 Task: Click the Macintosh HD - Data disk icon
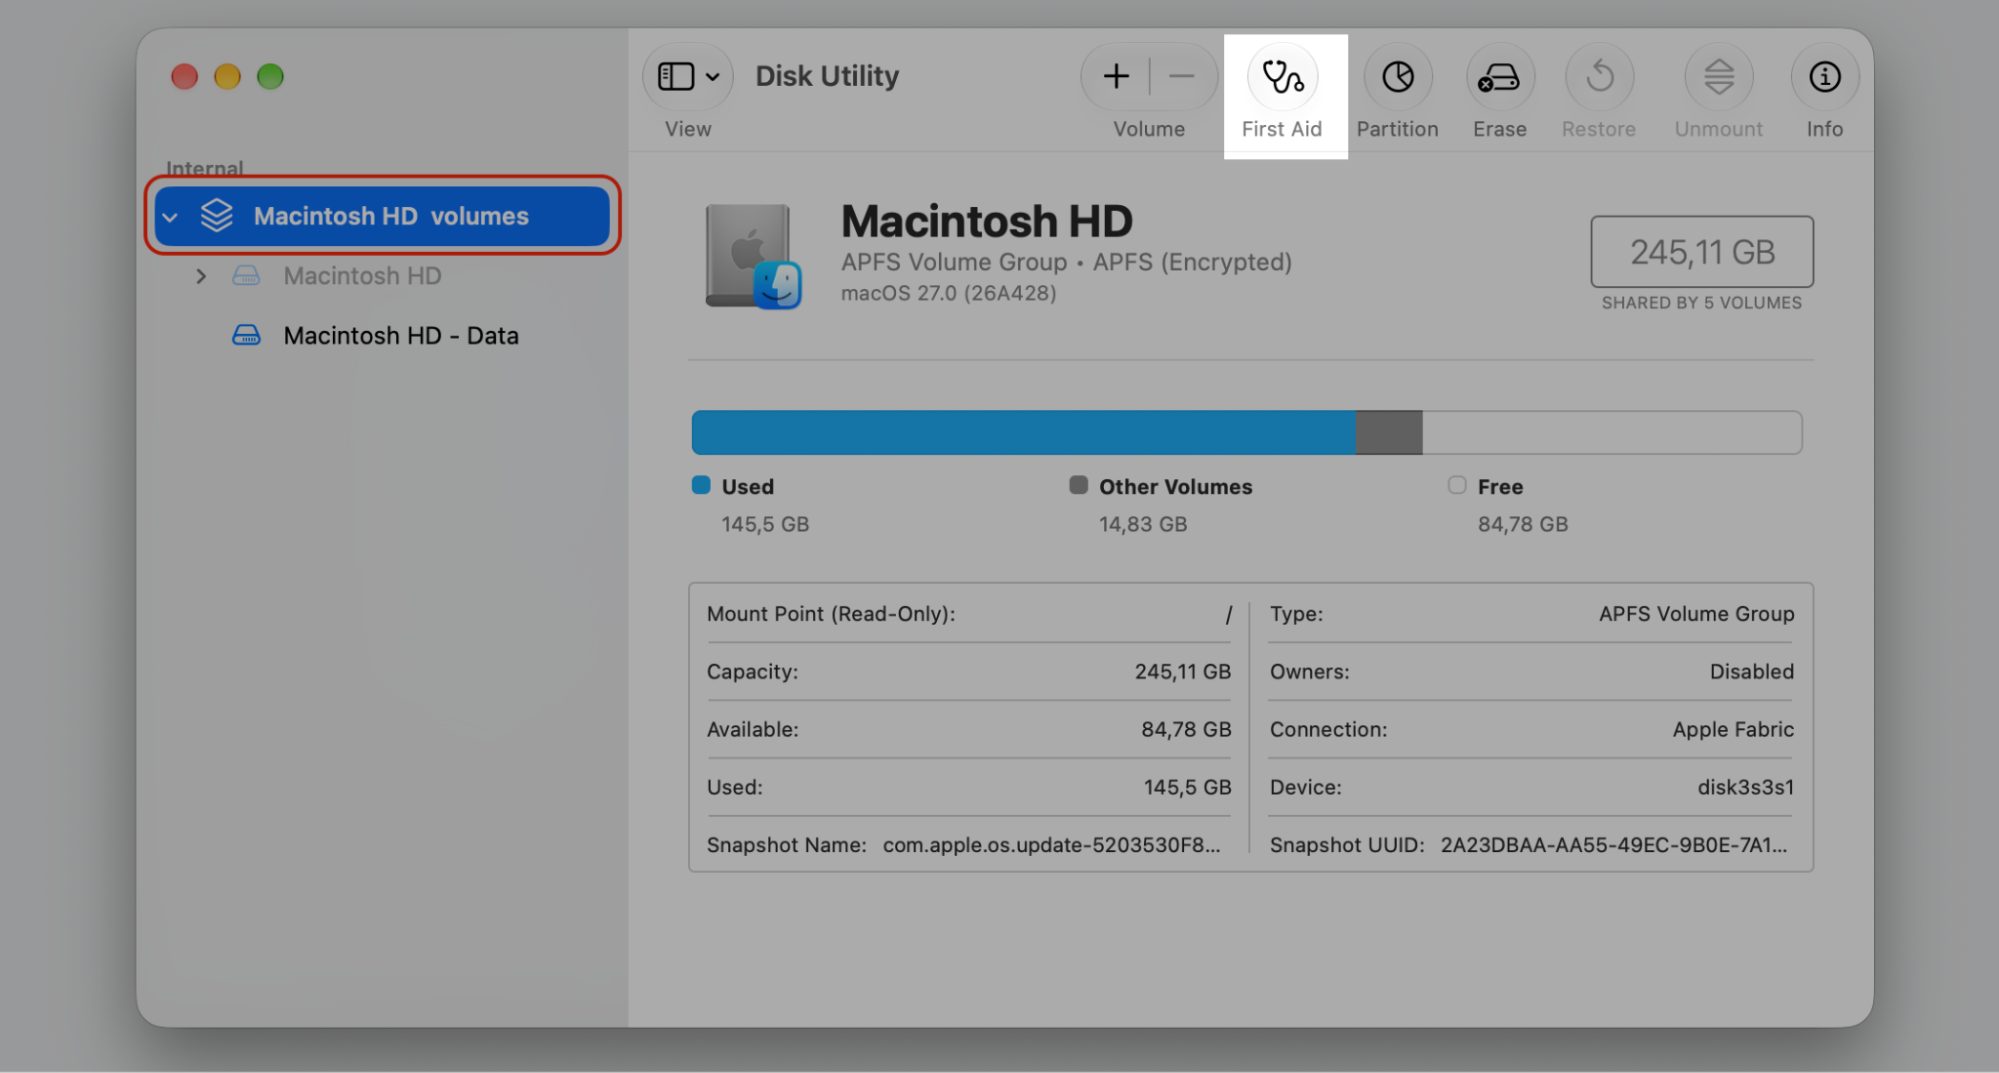point(246,335)
